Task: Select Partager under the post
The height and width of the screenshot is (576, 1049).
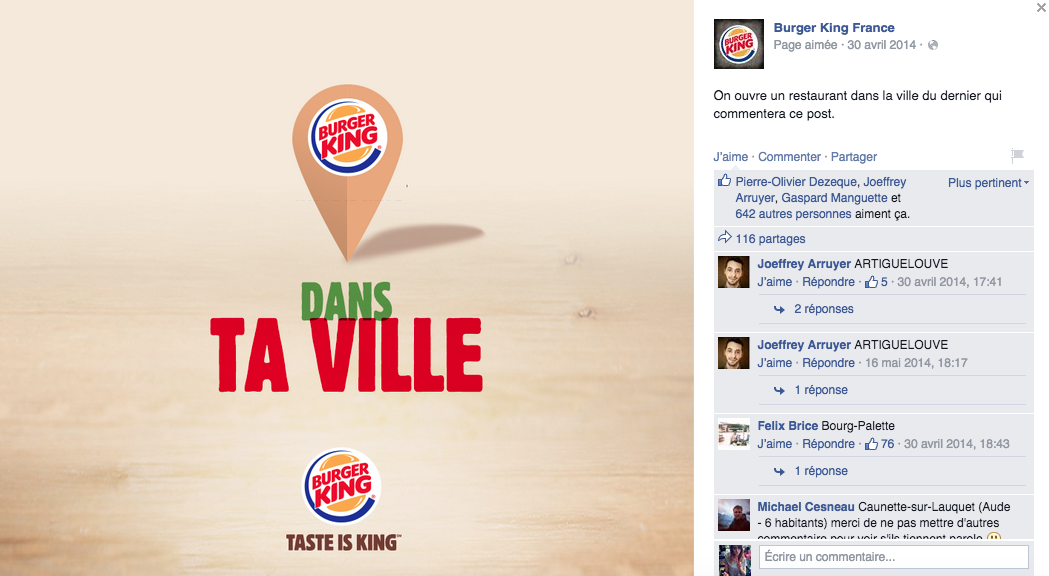Action: click(x=854, y=157)
